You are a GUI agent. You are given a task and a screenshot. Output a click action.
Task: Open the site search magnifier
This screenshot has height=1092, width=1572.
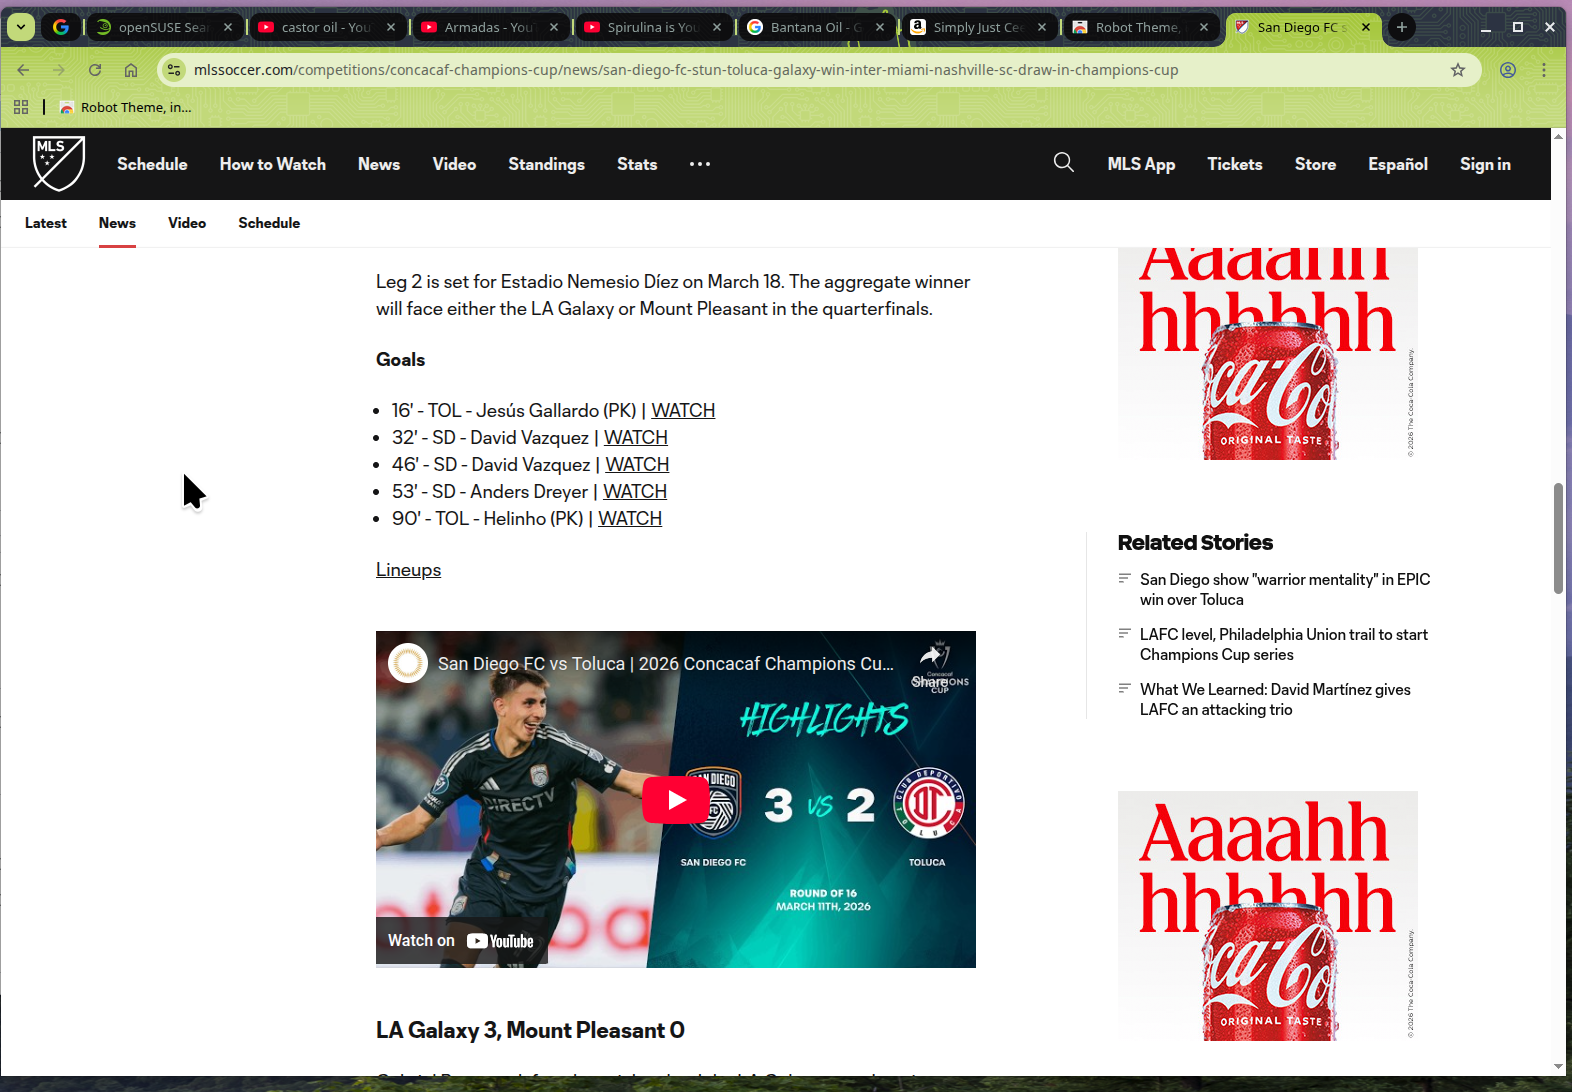(x=1064, y=163)
